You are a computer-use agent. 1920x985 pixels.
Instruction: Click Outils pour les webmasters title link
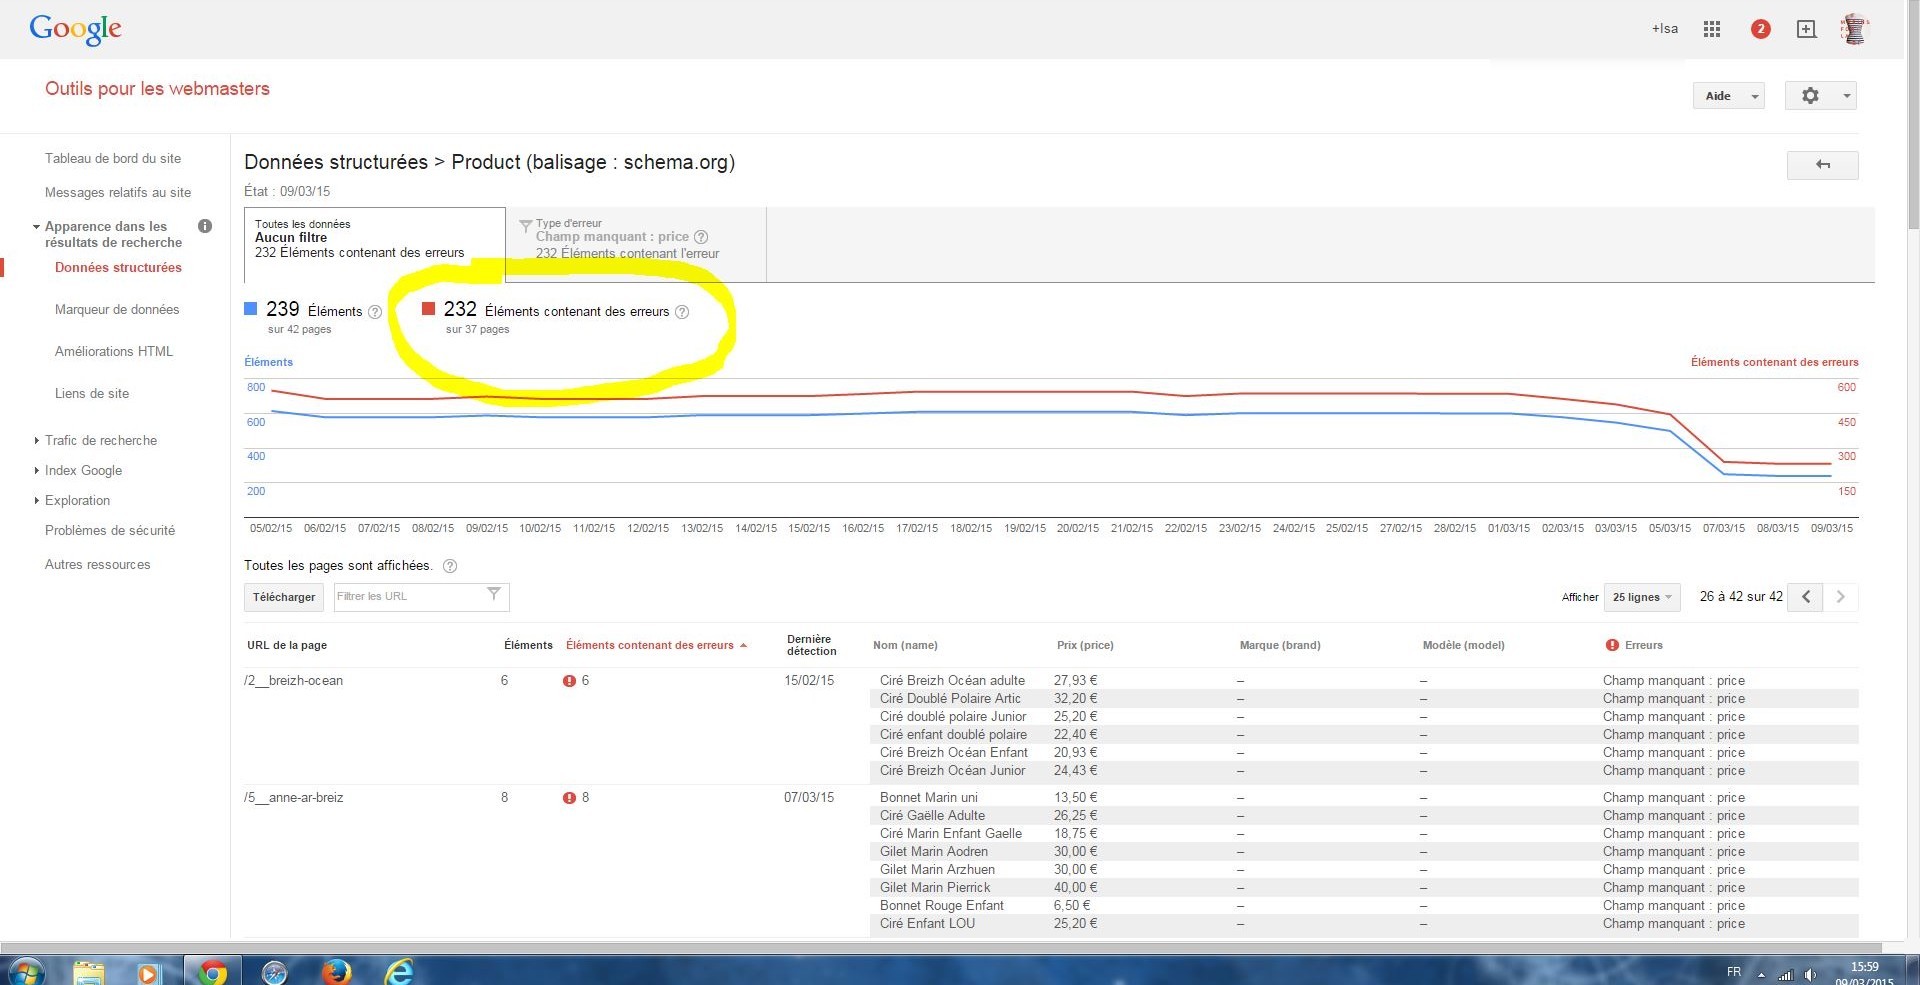click(x=157, y=88)
